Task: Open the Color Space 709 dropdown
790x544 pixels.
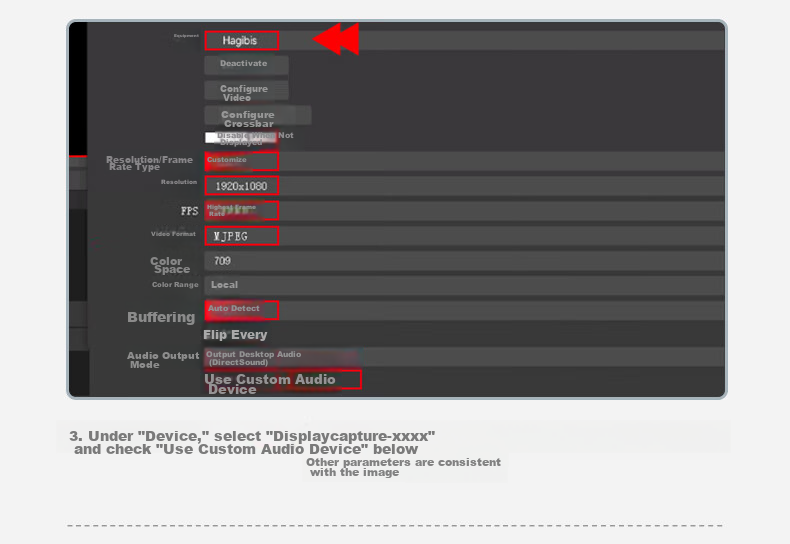Action: pyautogui.click(x=464, y=261)
